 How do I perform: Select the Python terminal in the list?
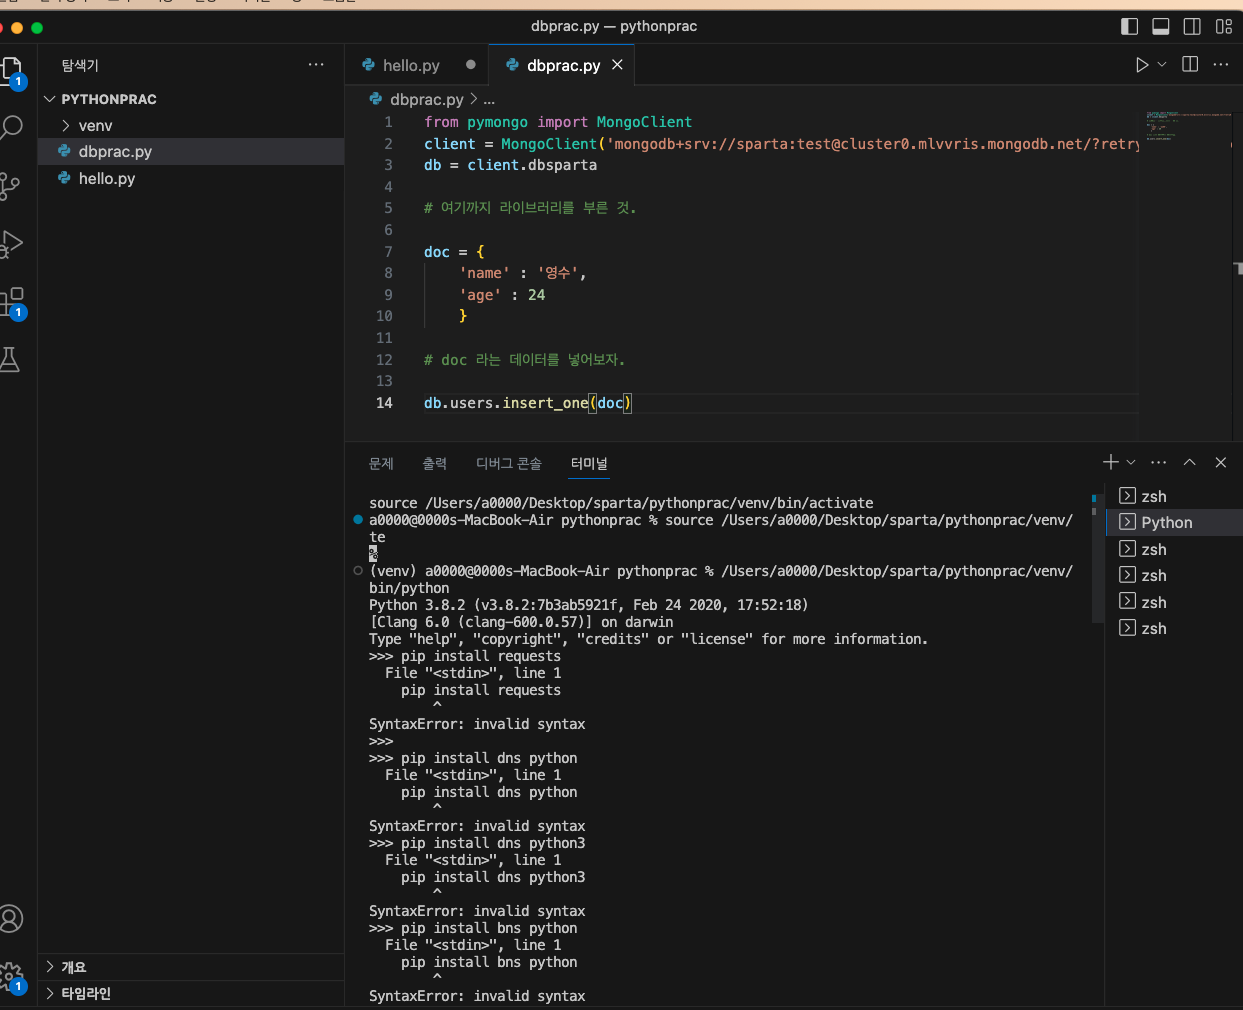point(1174,522)
